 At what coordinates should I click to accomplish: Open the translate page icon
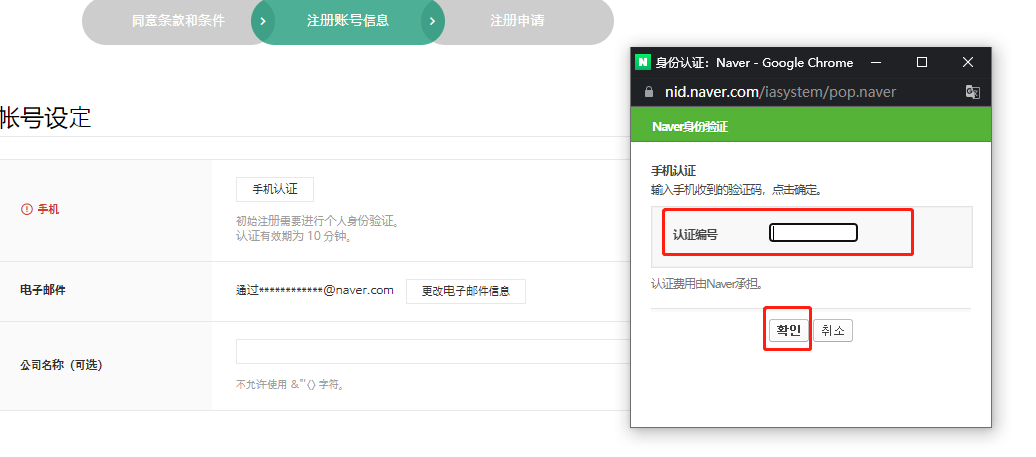(x=973, y=92)
